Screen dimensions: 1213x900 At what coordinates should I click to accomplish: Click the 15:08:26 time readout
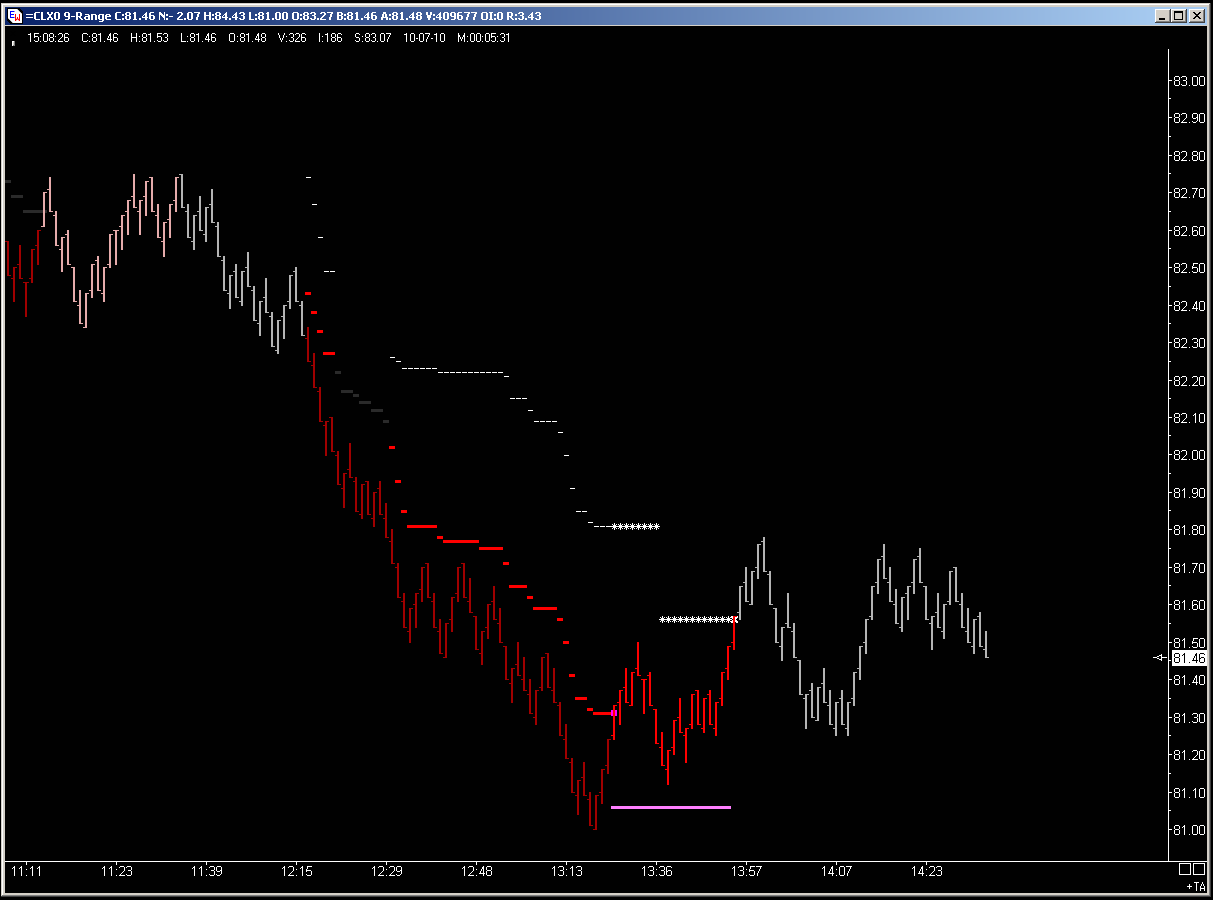[x=48, y=38]
